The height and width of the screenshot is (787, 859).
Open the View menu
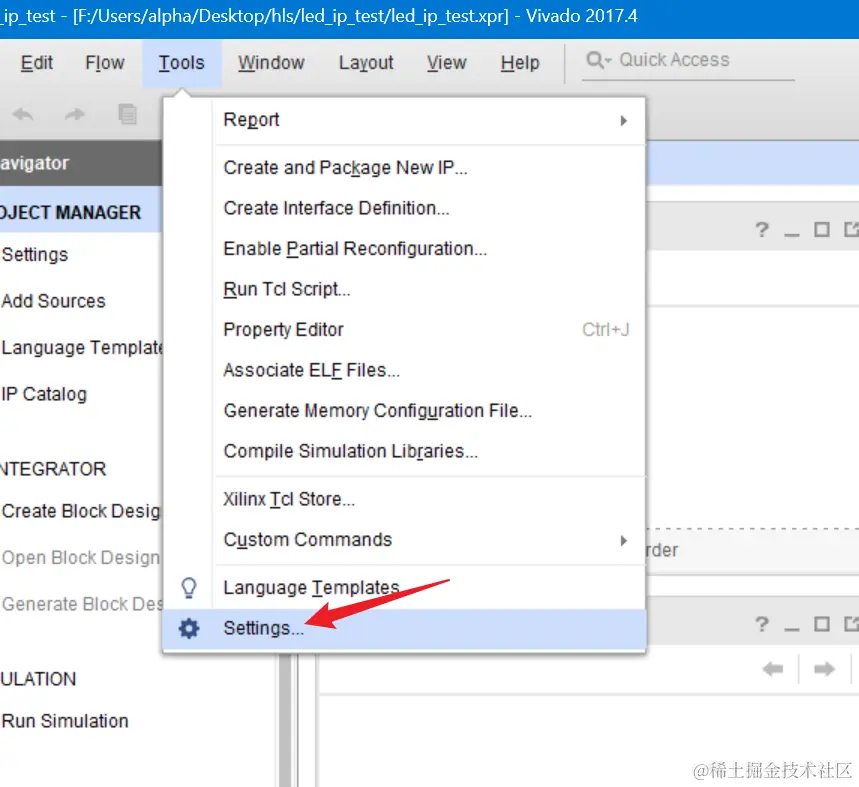446,63
